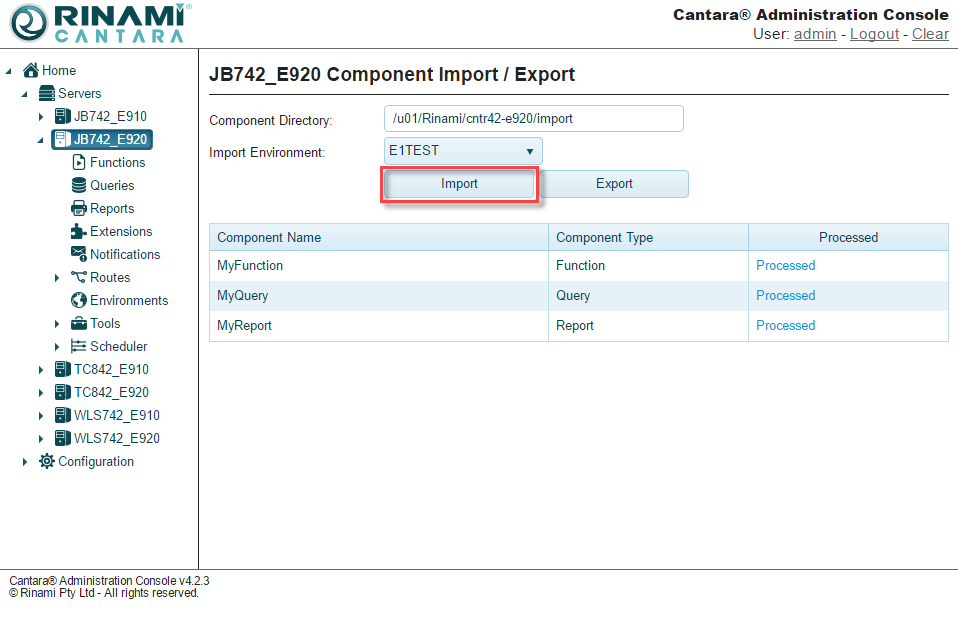Image resolution: width=958 pixels, height=619 pixels.
Task: Select the WLS742_E920 server tree item
Action: coord(116,438)
